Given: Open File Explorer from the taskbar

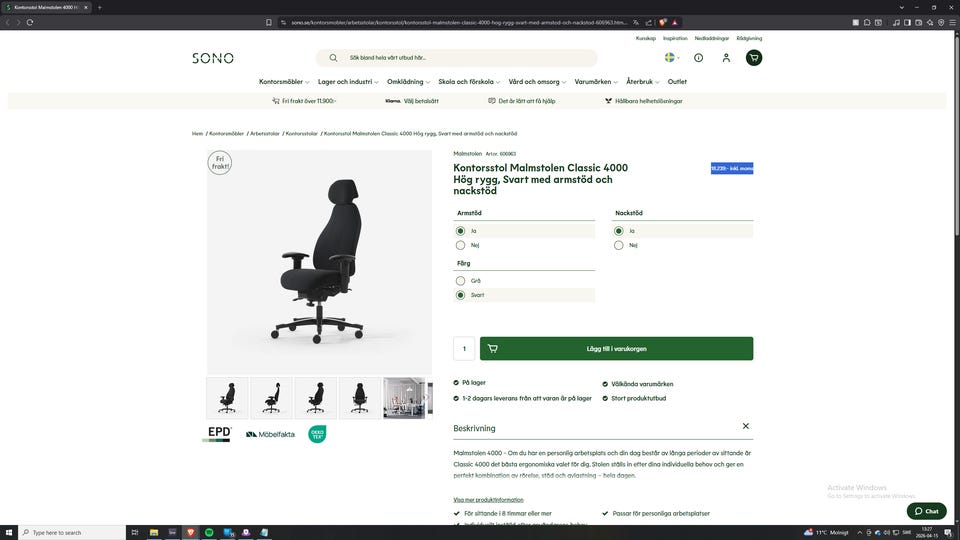Looking at the screenshot, I should point(154,532).
